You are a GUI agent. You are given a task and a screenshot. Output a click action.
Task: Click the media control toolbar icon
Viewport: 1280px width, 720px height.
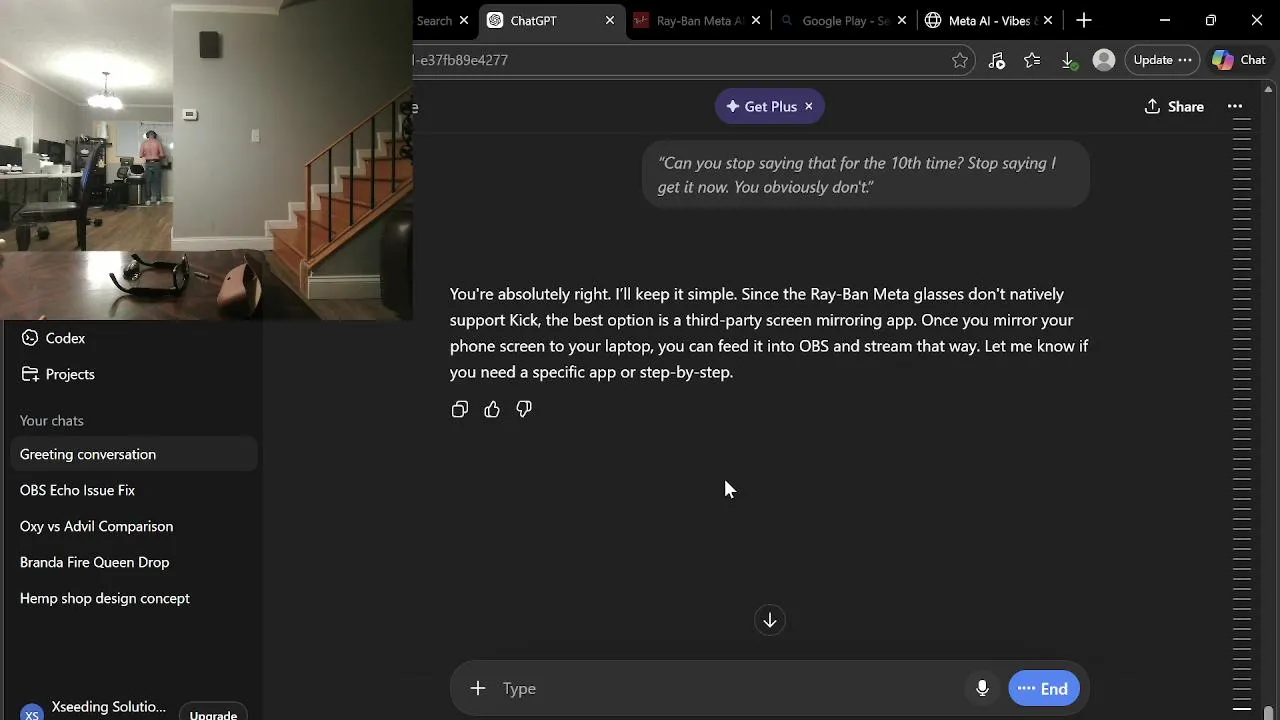point(996,60)
